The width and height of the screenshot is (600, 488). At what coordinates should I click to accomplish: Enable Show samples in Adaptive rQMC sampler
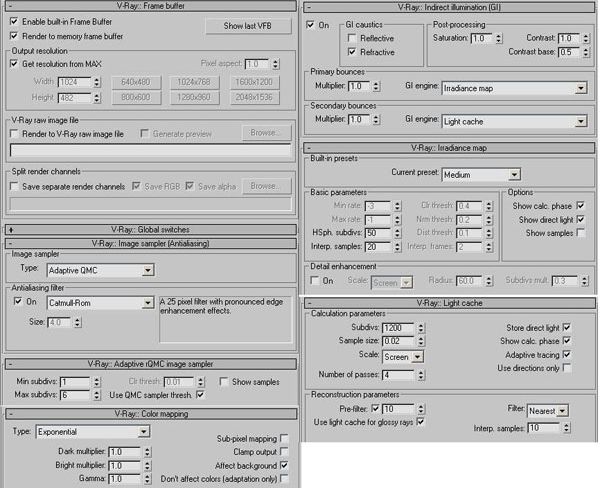pyautogui.click(x=224, y=382)
